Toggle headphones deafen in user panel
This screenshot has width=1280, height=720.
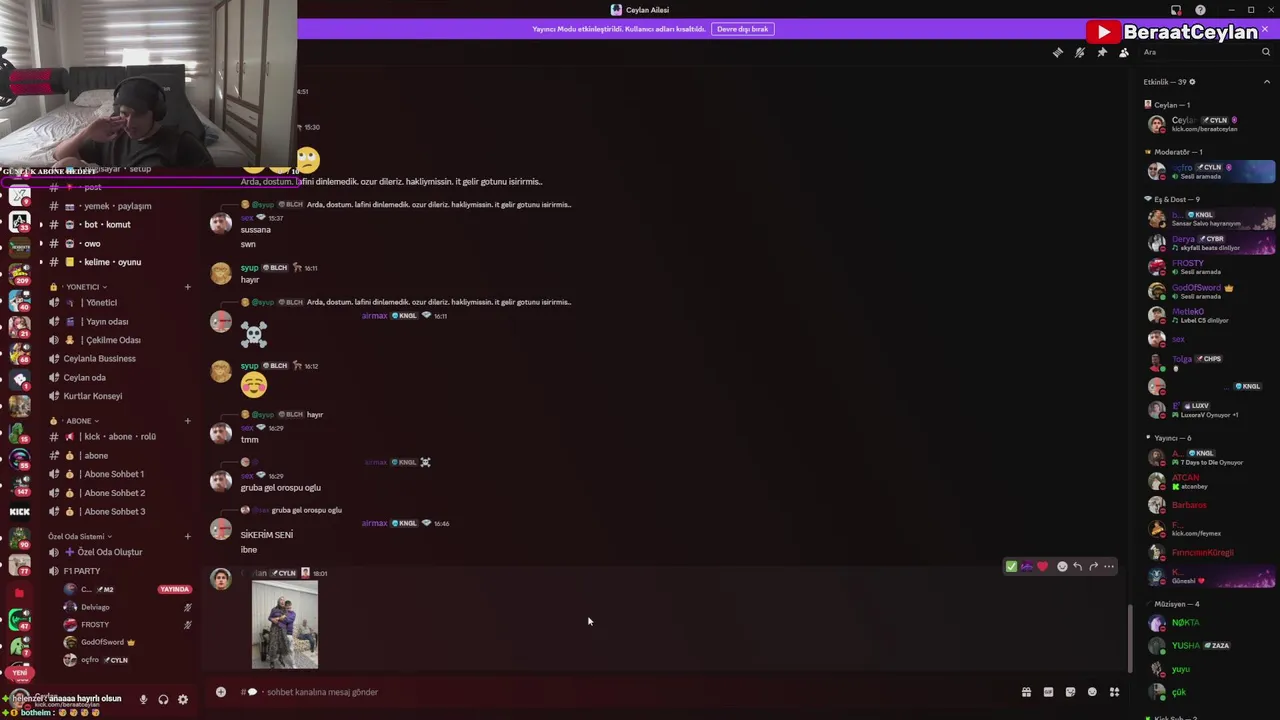[163, 700]
